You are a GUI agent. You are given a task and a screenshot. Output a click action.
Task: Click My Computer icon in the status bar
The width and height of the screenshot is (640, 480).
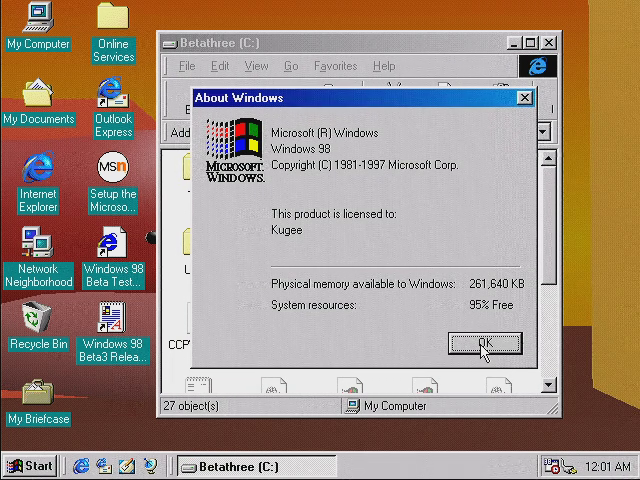[x=352, y=406]
